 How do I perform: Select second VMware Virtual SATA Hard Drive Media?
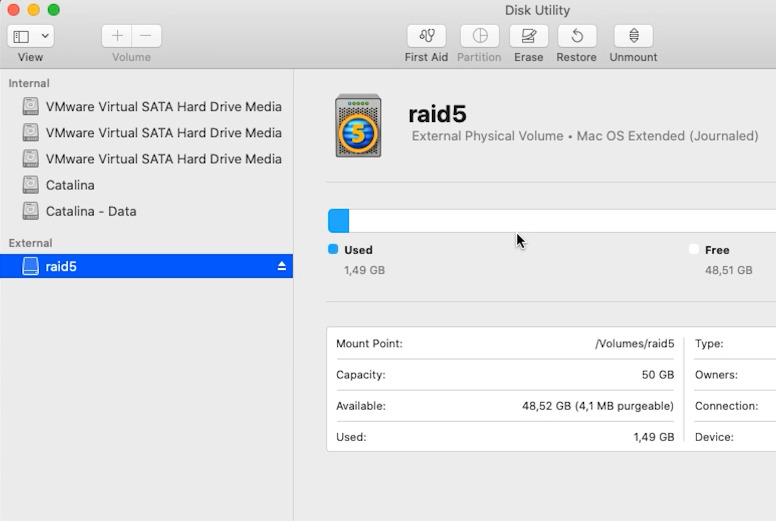(146, 133)
